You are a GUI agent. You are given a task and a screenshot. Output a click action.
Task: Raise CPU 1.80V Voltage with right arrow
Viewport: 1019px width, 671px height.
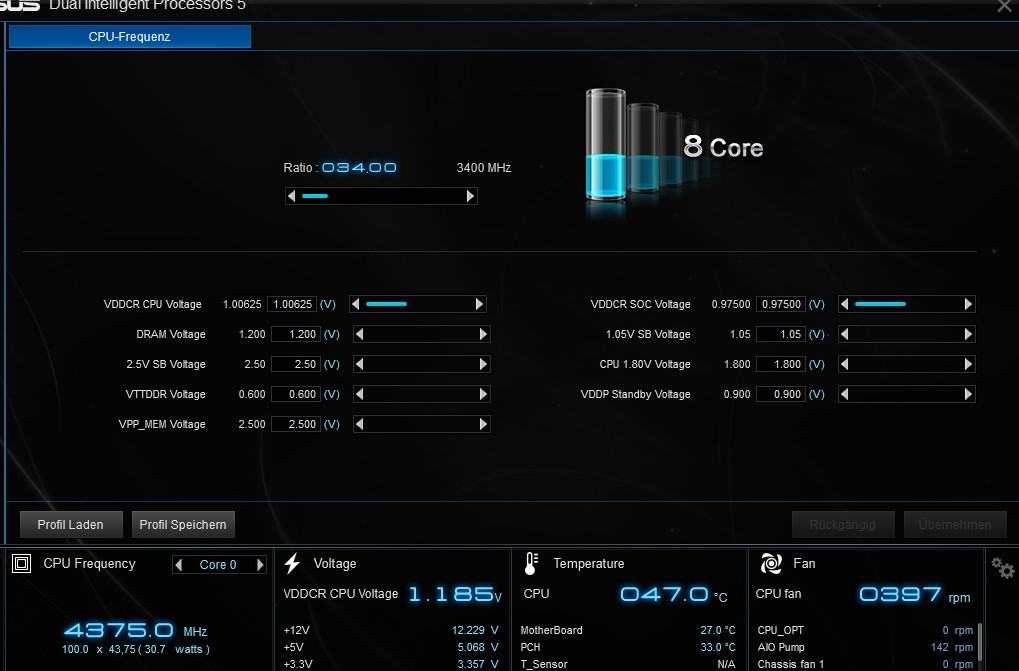(x=968, y=364)
